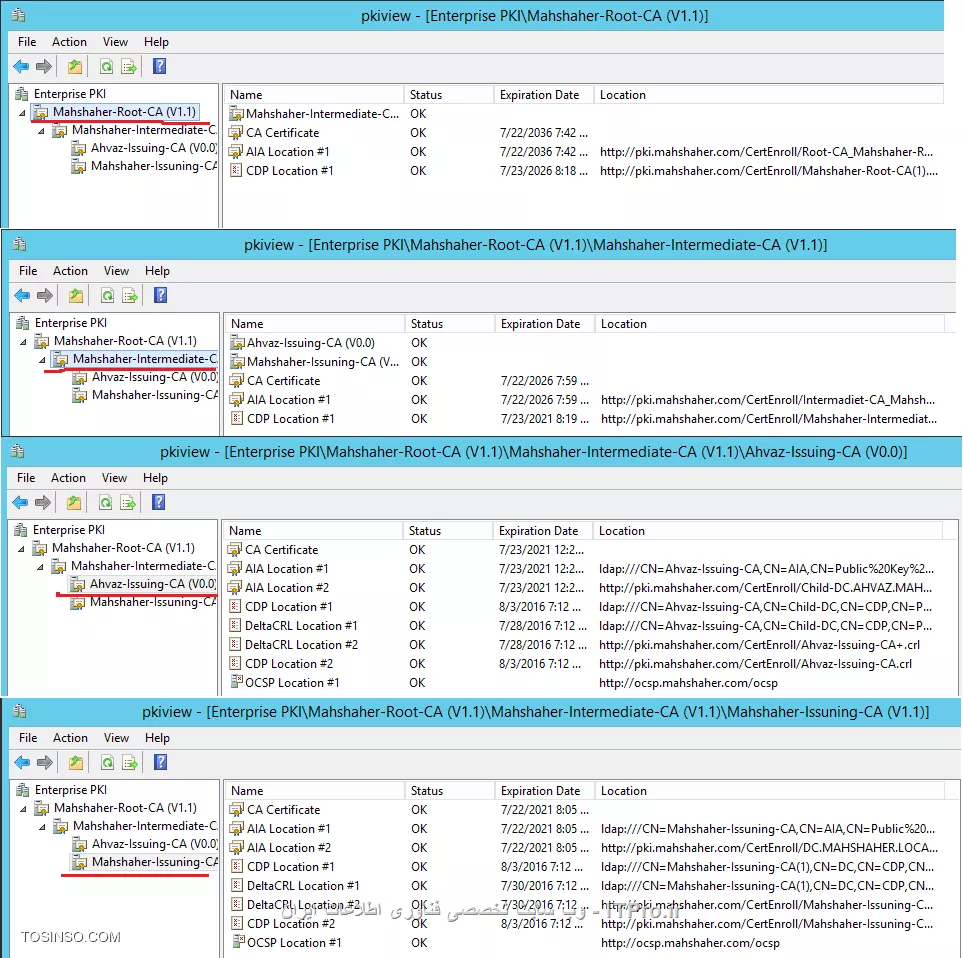Open Action menu in Root-CA window
The height and width of the screenshot is (958, 963).
pyautogui.click(x=69, y=42)
